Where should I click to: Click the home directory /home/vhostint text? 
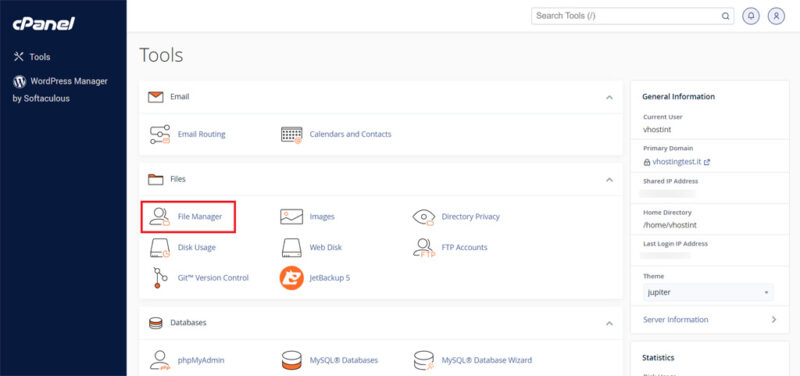point(670,225)
